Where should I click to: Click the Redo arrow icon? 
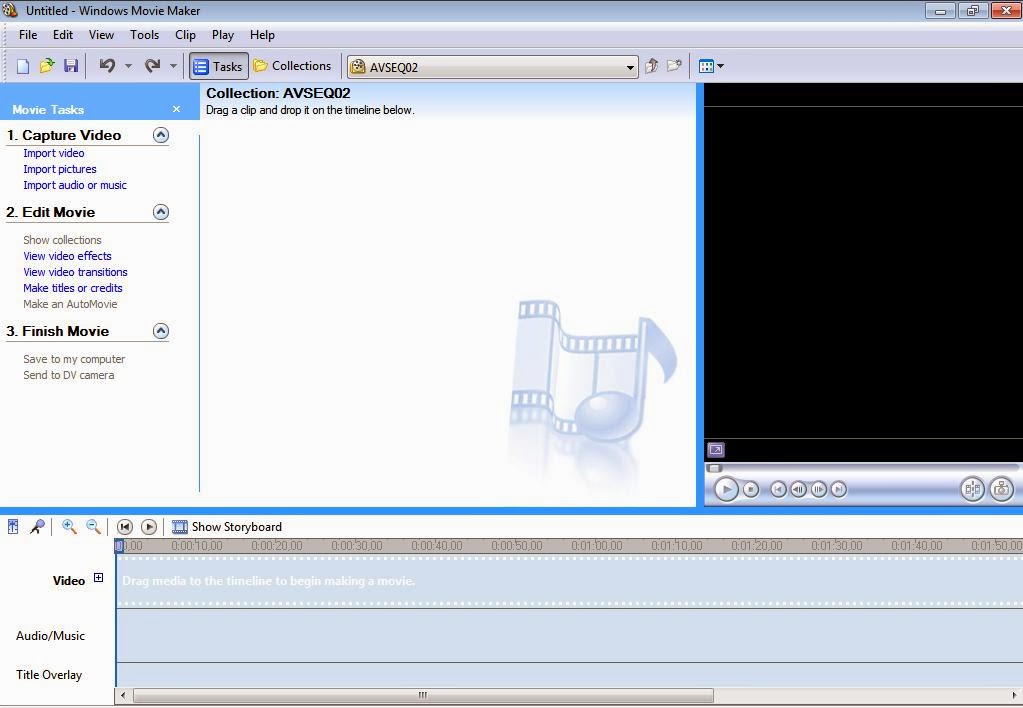pos(152,65)
